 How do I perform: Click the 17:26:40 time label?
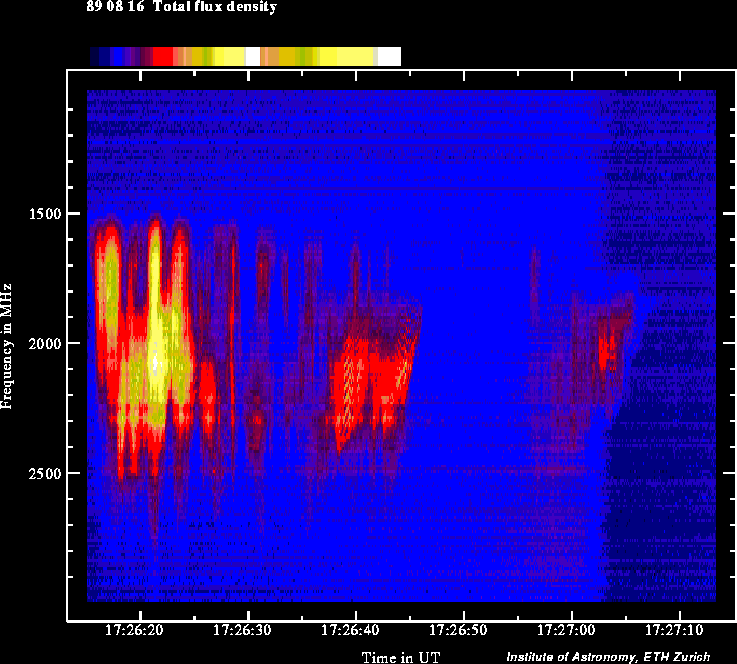coord(350,630)
